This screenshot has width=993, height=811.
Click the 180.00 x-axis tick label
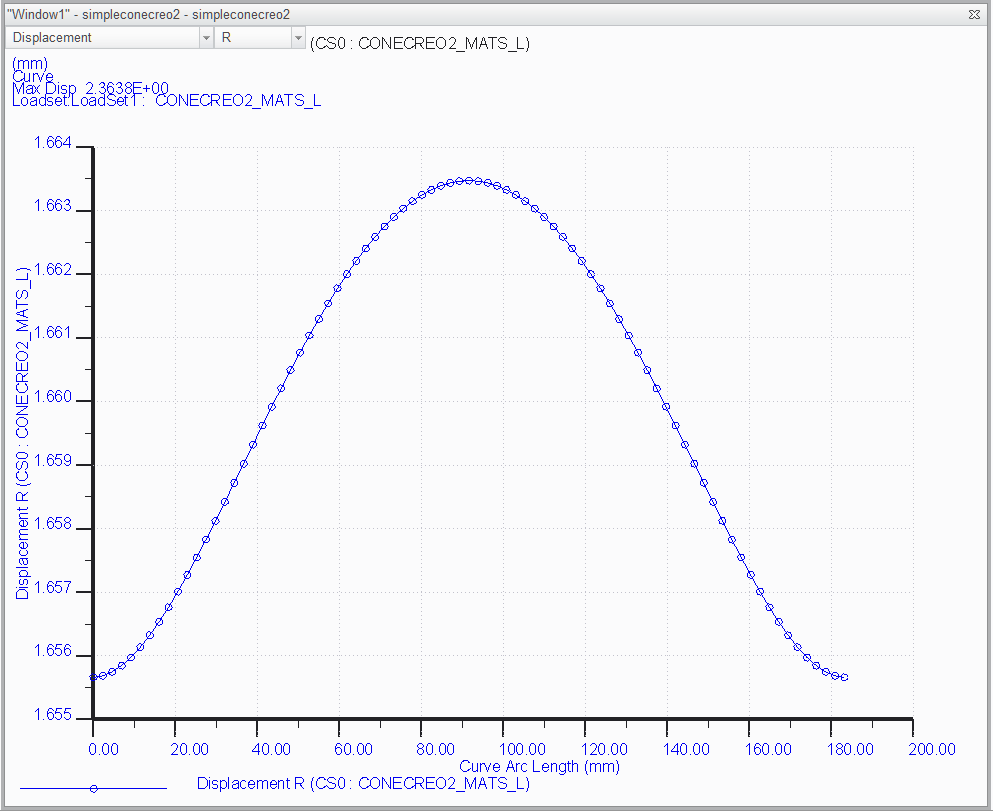pos(850,750)
